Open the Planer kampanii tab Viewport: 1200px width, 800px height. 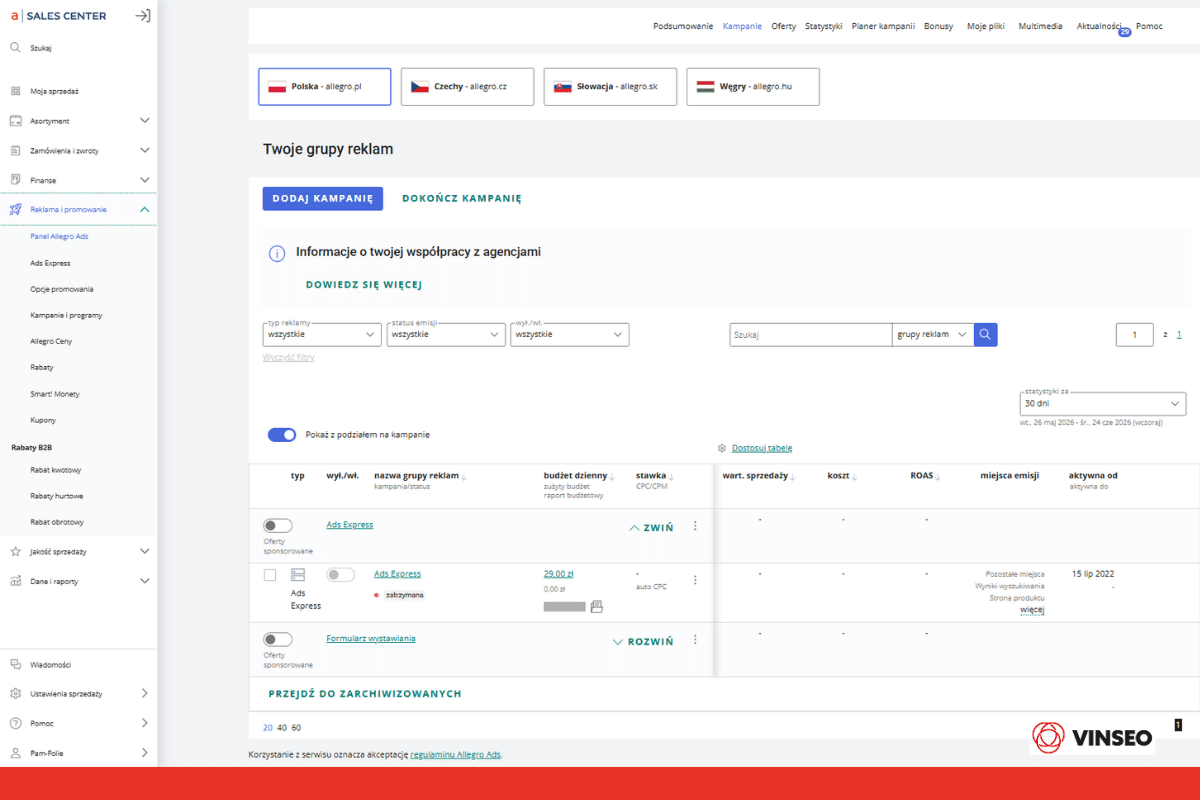click(x=883, y=26)
